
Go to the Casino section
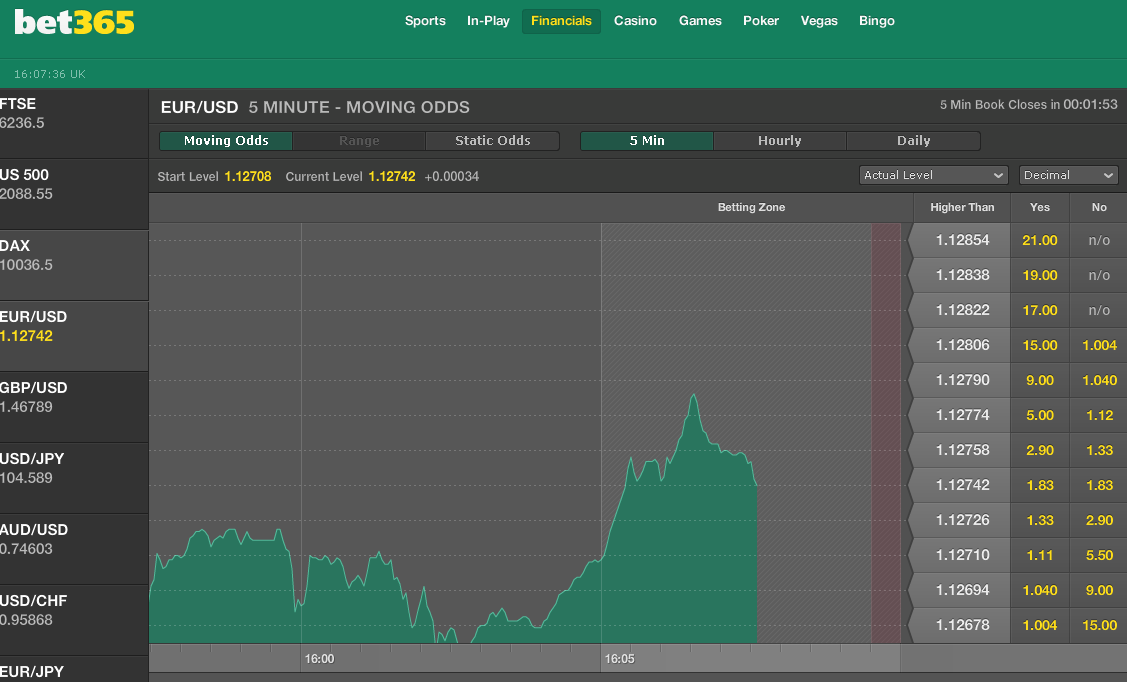[635, 21]
